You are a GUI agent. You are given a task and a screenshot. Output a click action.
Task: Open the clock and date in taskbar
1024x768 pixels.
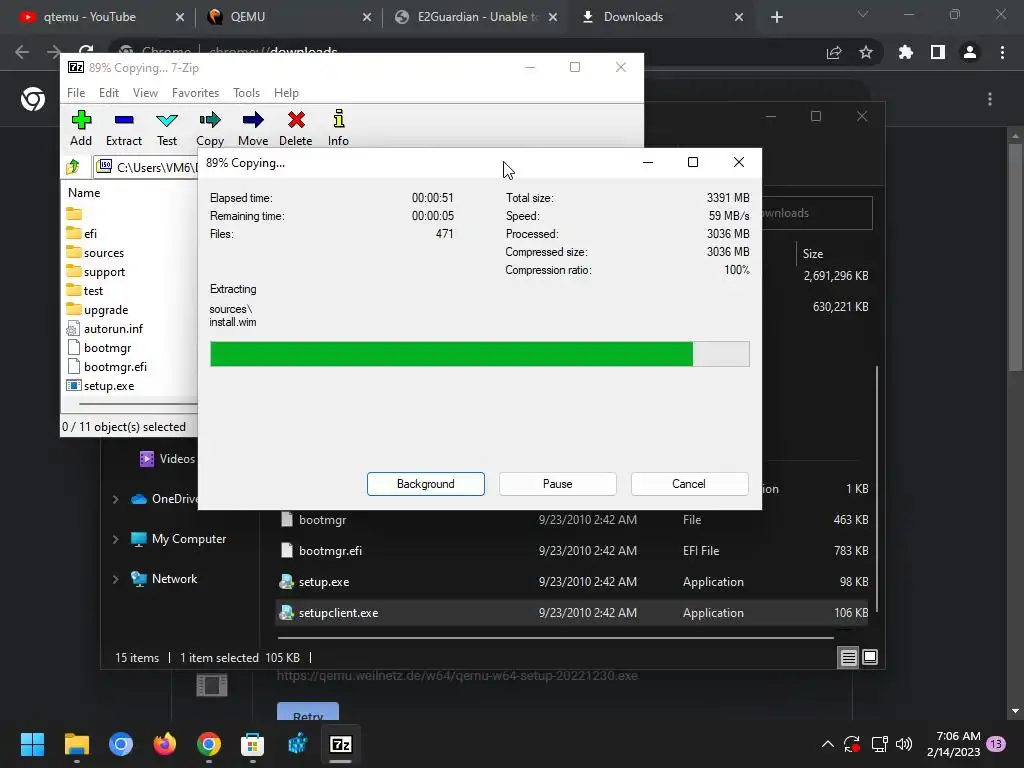coord(953,744)
